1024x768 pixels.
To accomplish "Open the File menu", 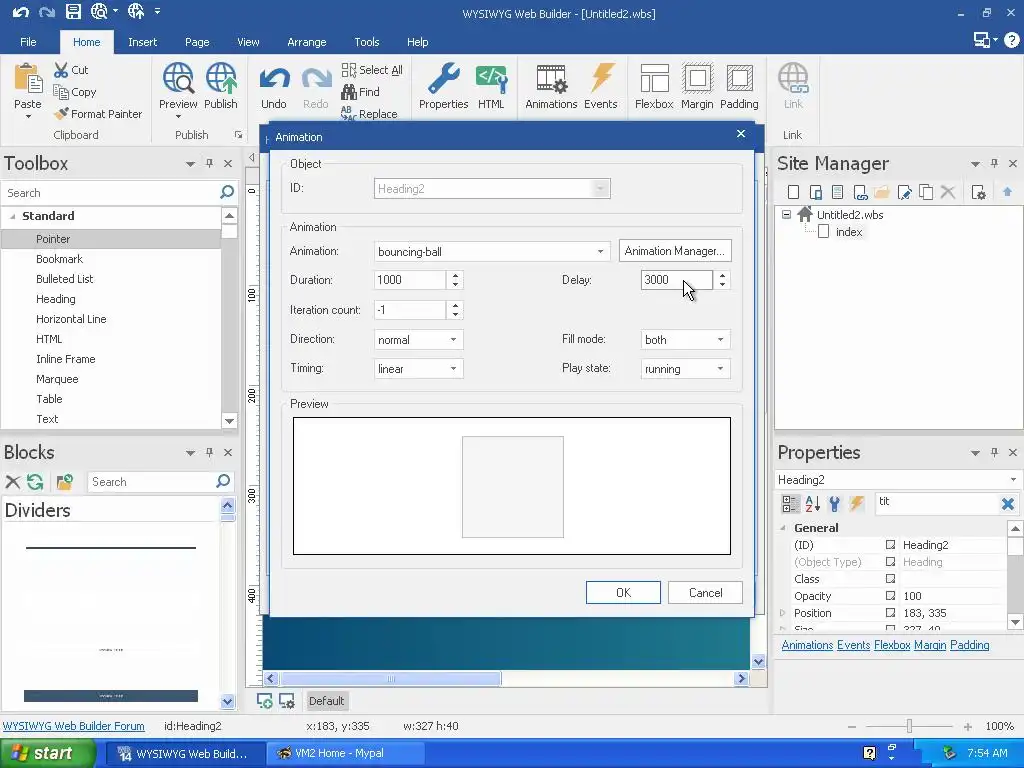I will click(28, 42).
